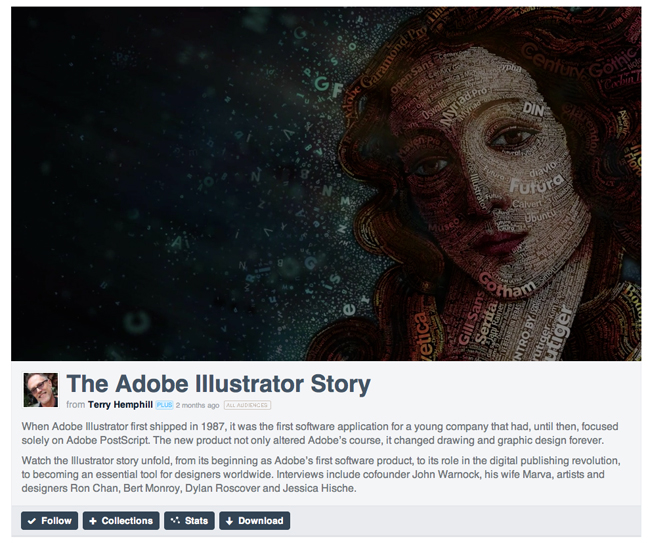
Task: Open Terry Hemphill's avatar photo
Action: tap(41, 390)
